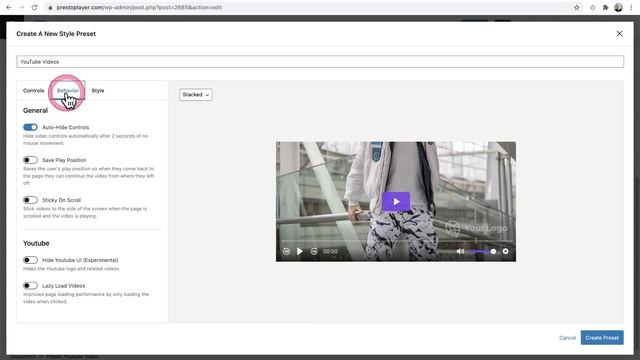Click the fast-forward icon in player controls
The image size is (640, 360).
point(314,251)
